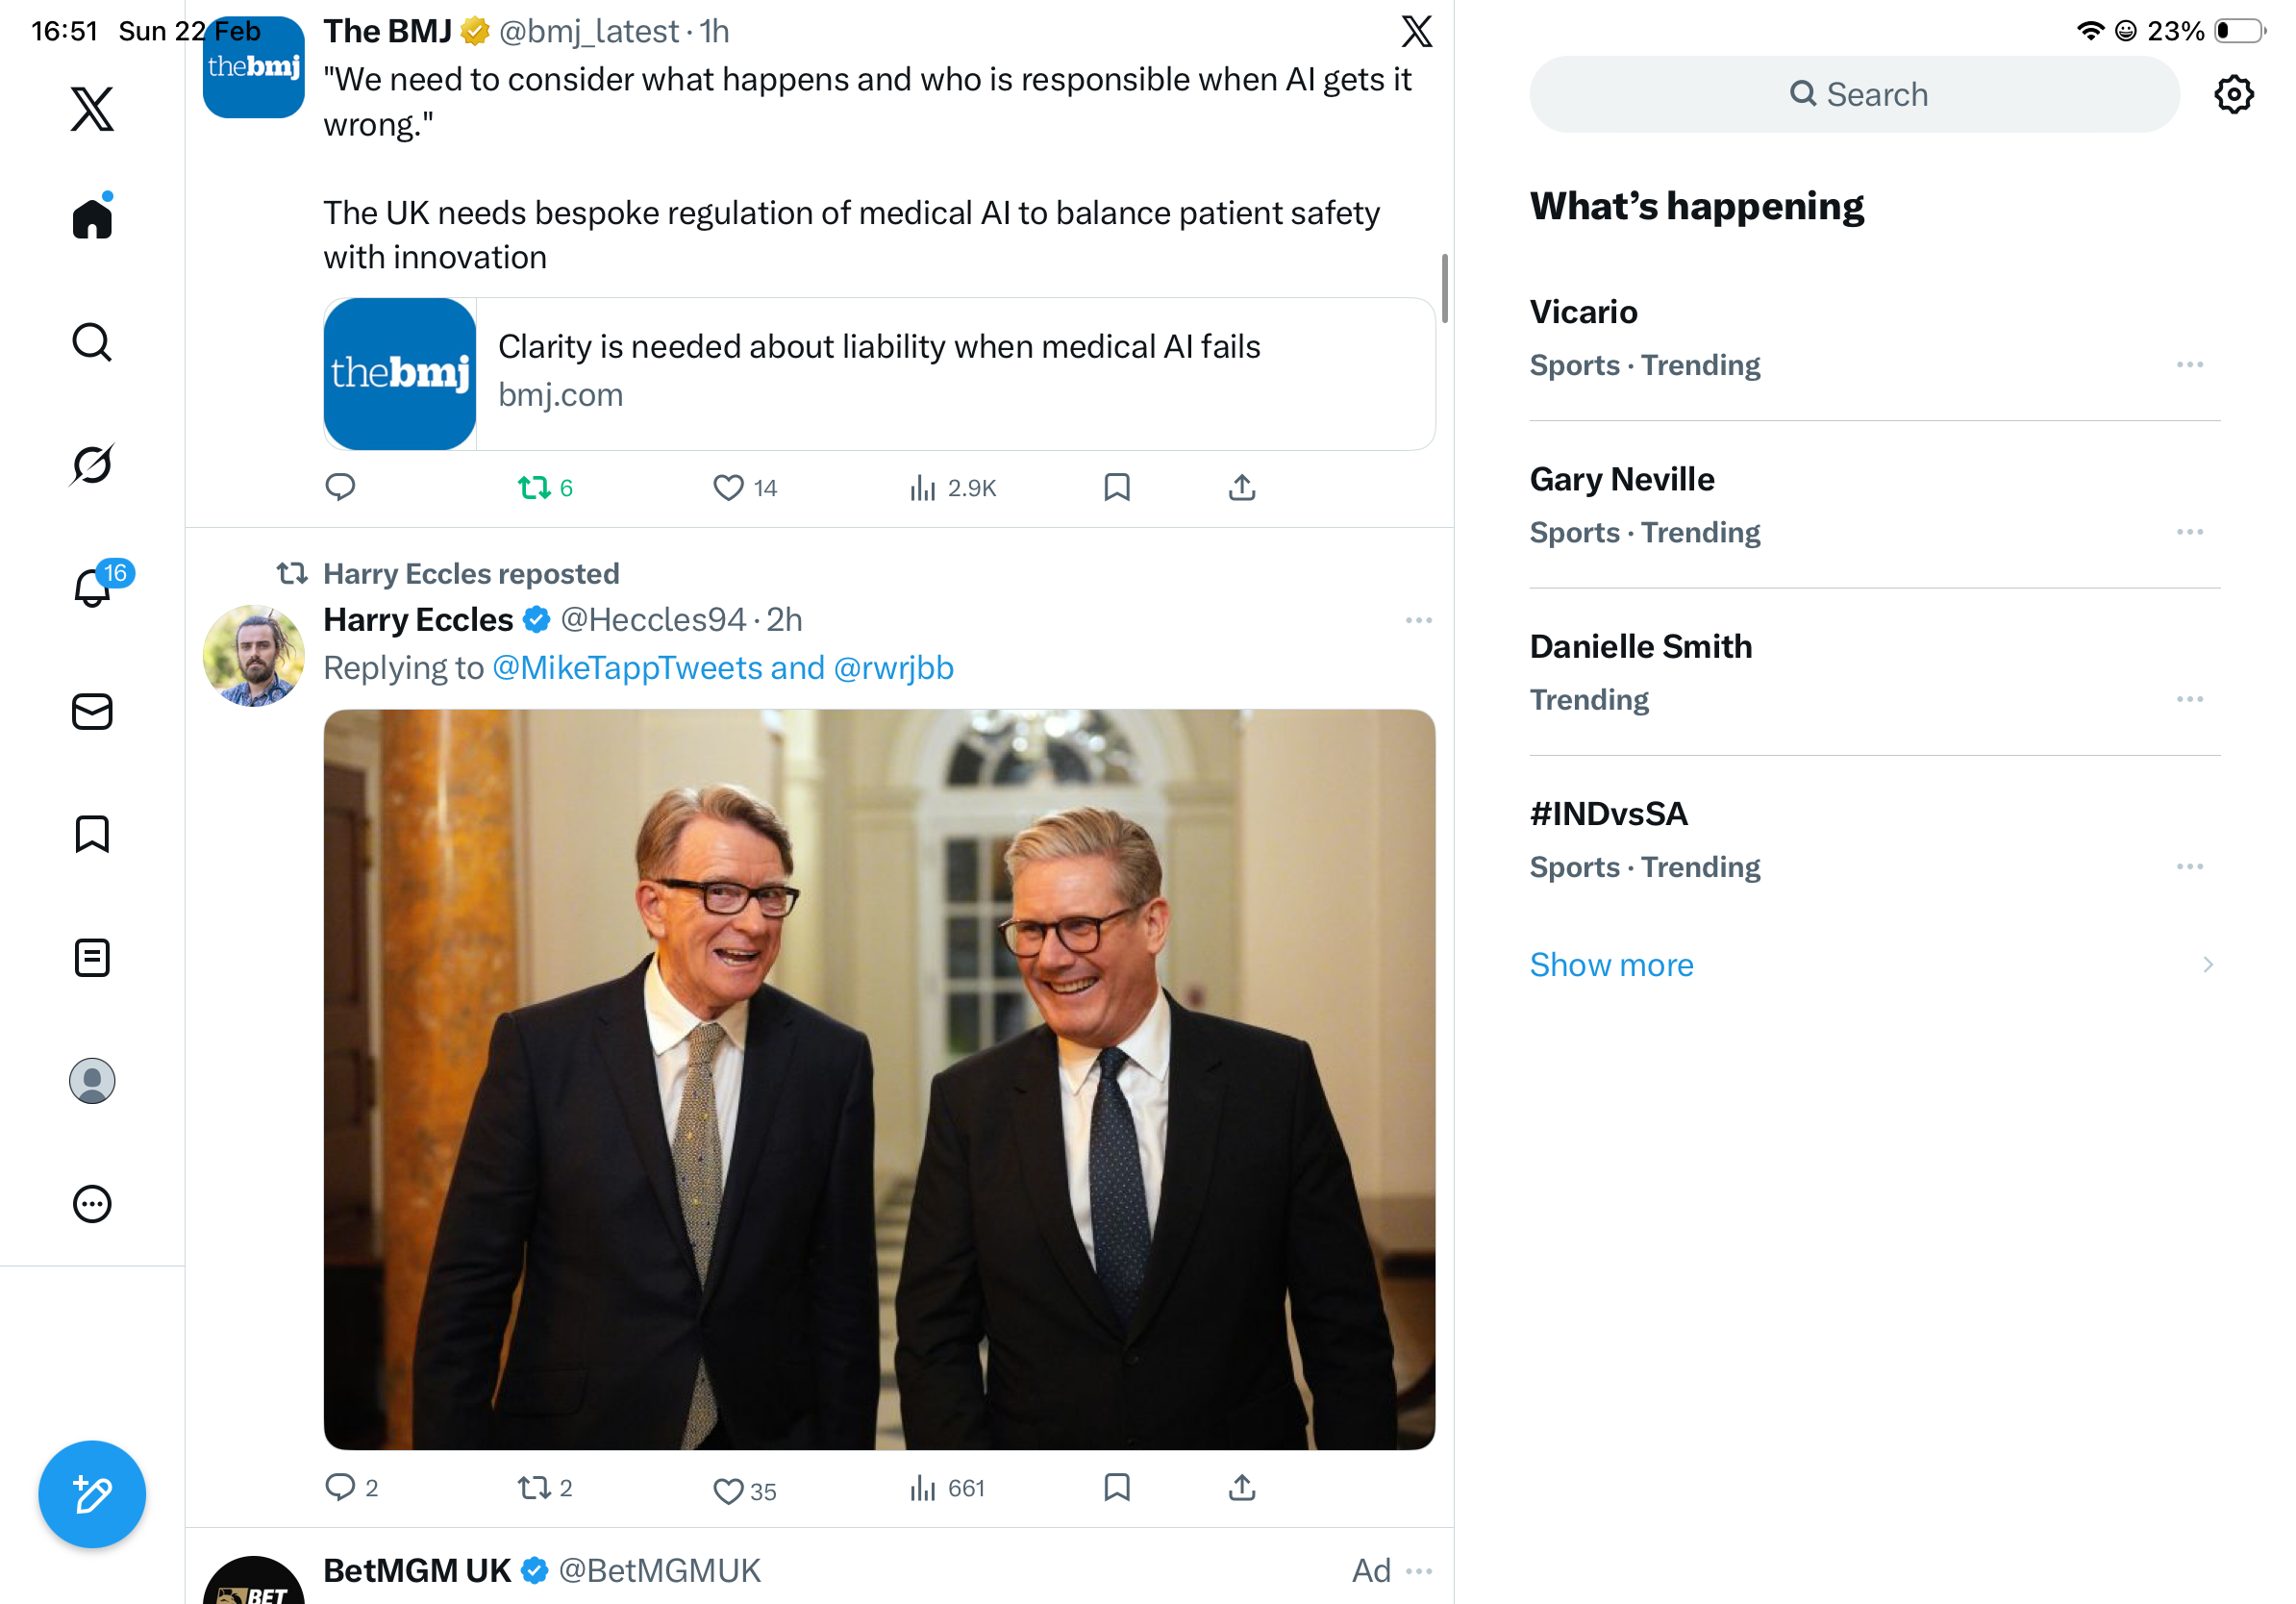Open Bookmarks tab in sidebar
Screen dimensions: 2296x1604
coord(92,834)
